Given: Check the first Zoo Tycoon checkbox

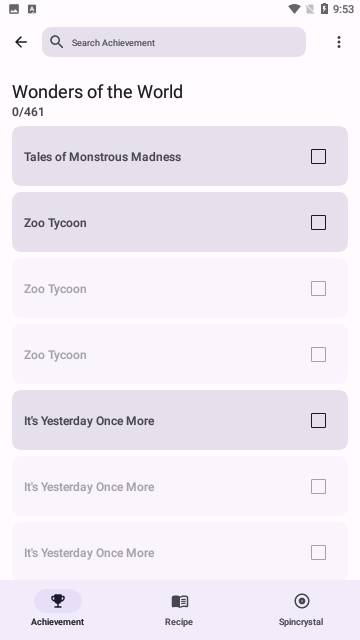Looking at the screenshot, I should (x=318, y=222).
